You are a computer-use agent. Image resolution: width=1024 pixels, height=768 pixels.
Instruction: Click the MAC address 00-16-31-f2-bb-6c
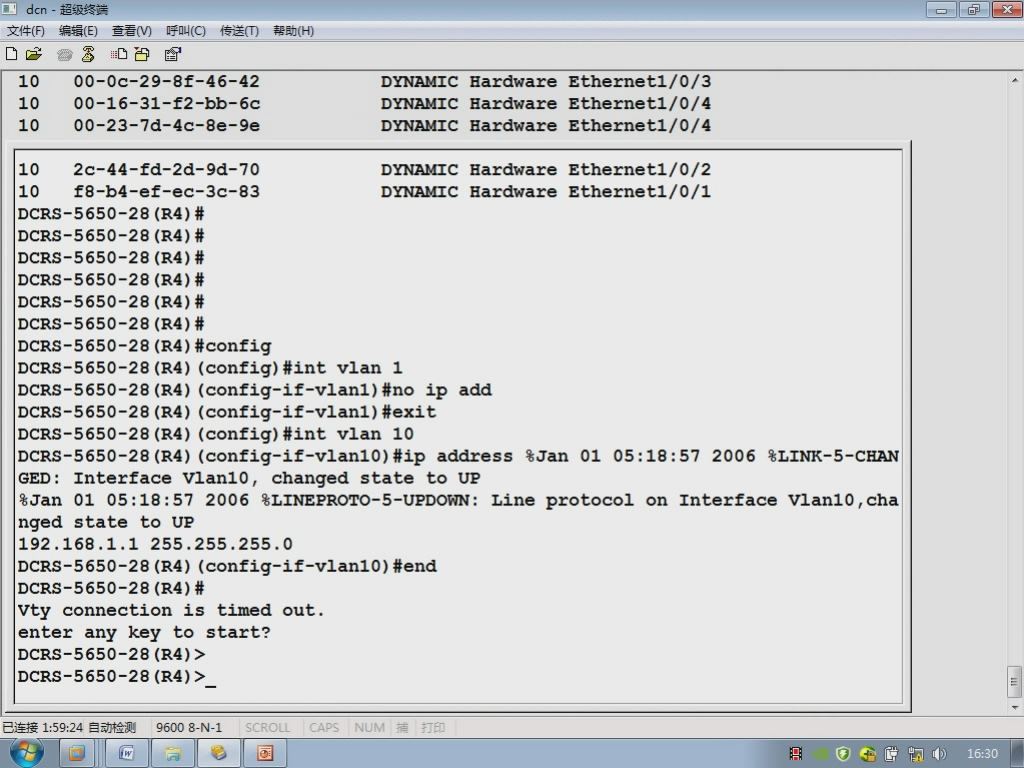coord(167,103)
